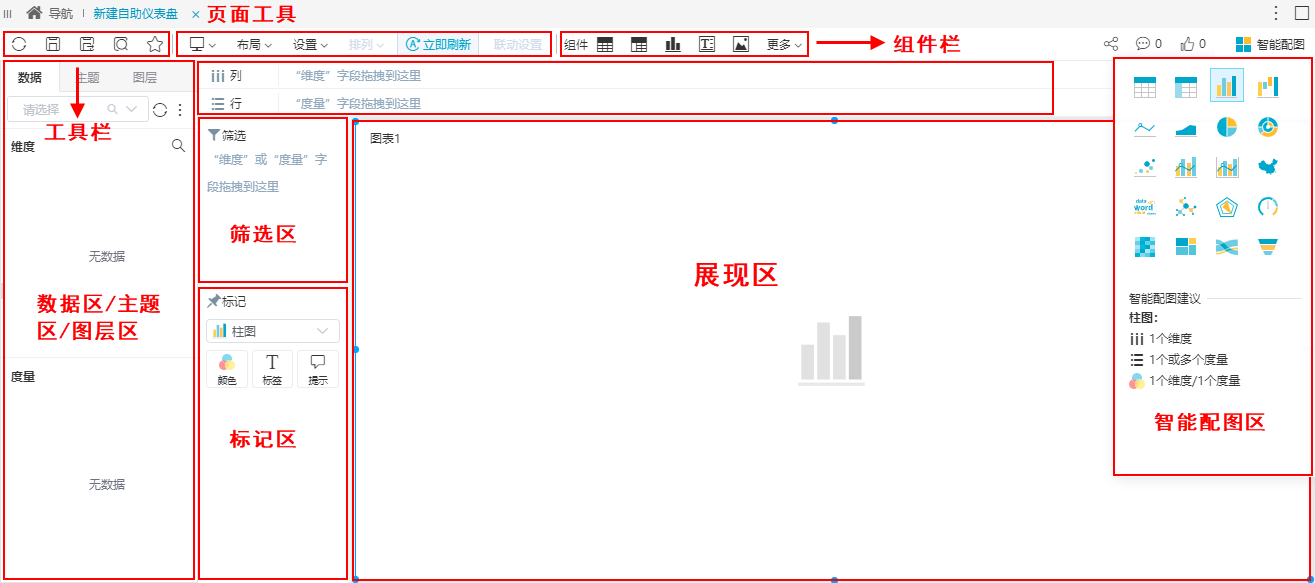Choose the donut chart type

click(x=1268, y=127)
